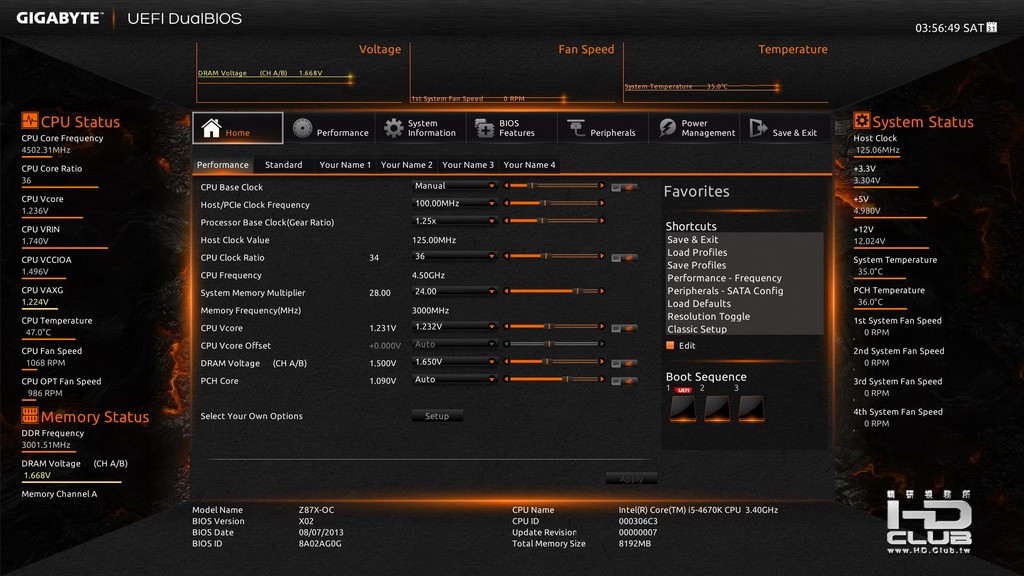This screenshot has width=1024, height=576.
Task: Switch to the Your Name 4 tab
Action: click(x=529, y=165)
